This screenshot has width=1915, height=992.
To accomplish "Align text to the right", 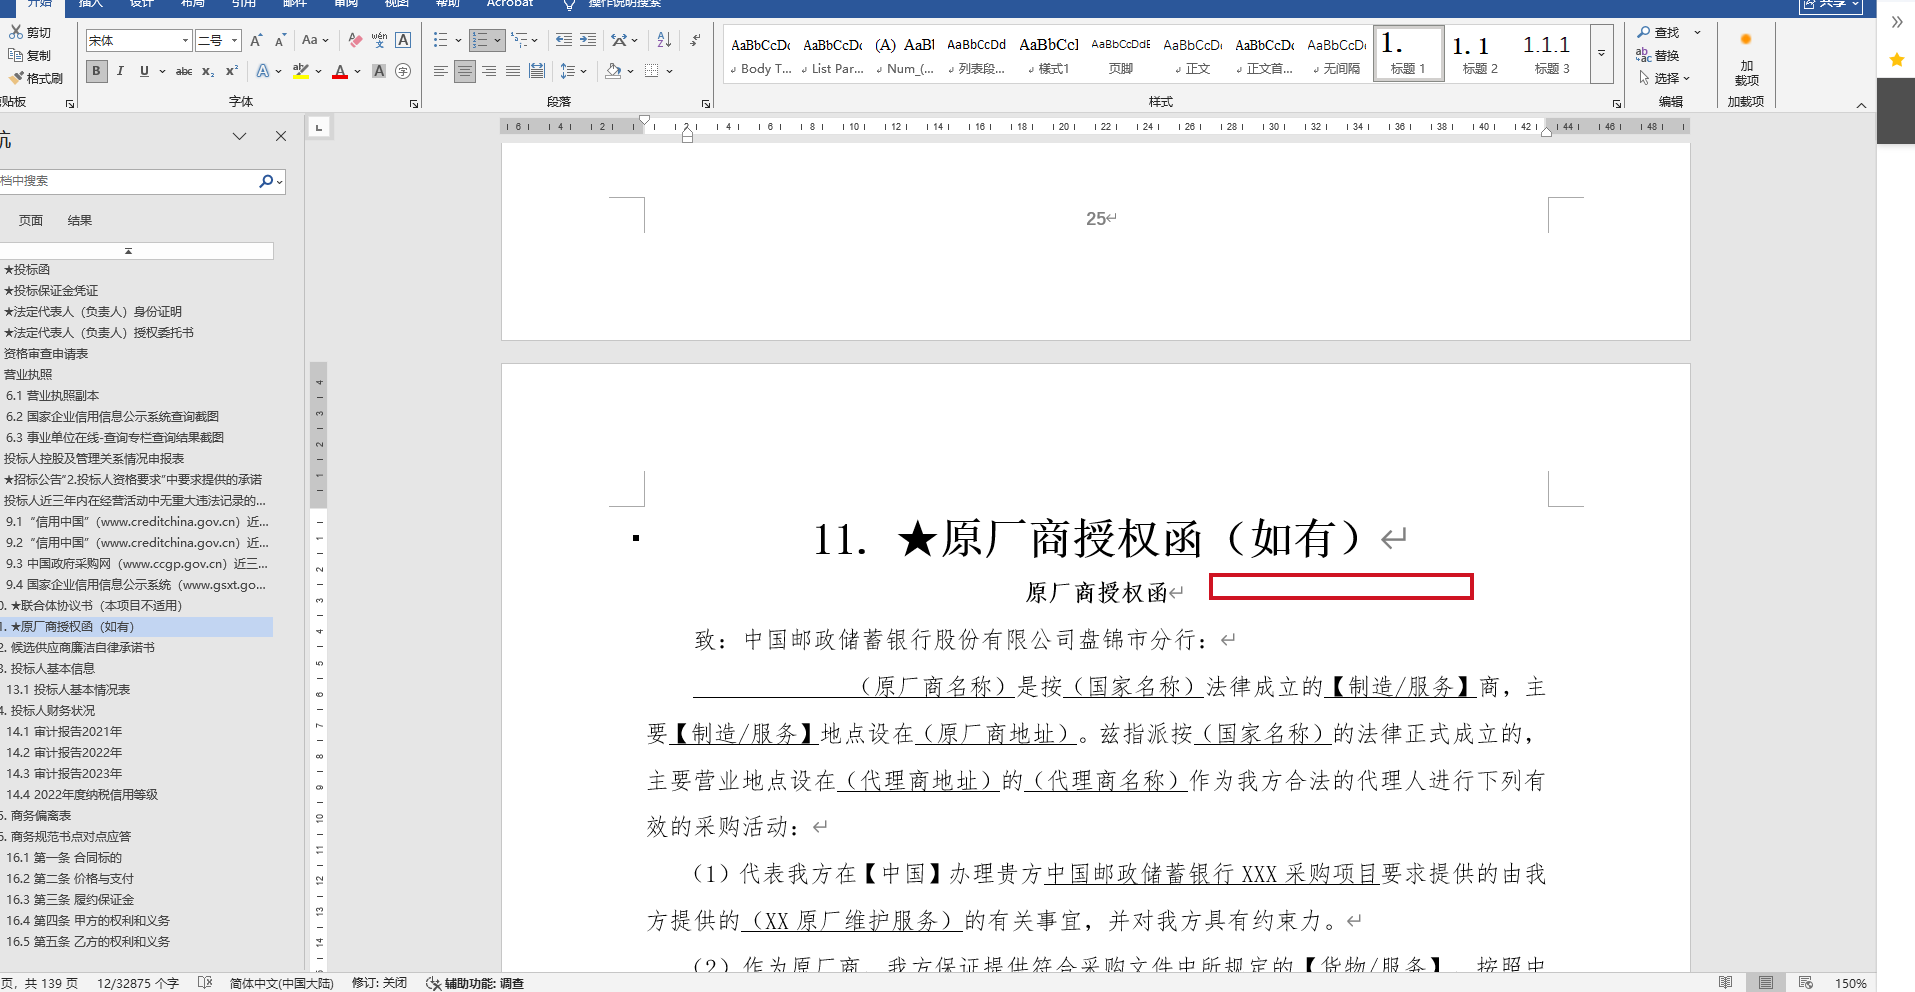I will pyautogui.click(x=489, y=71).
